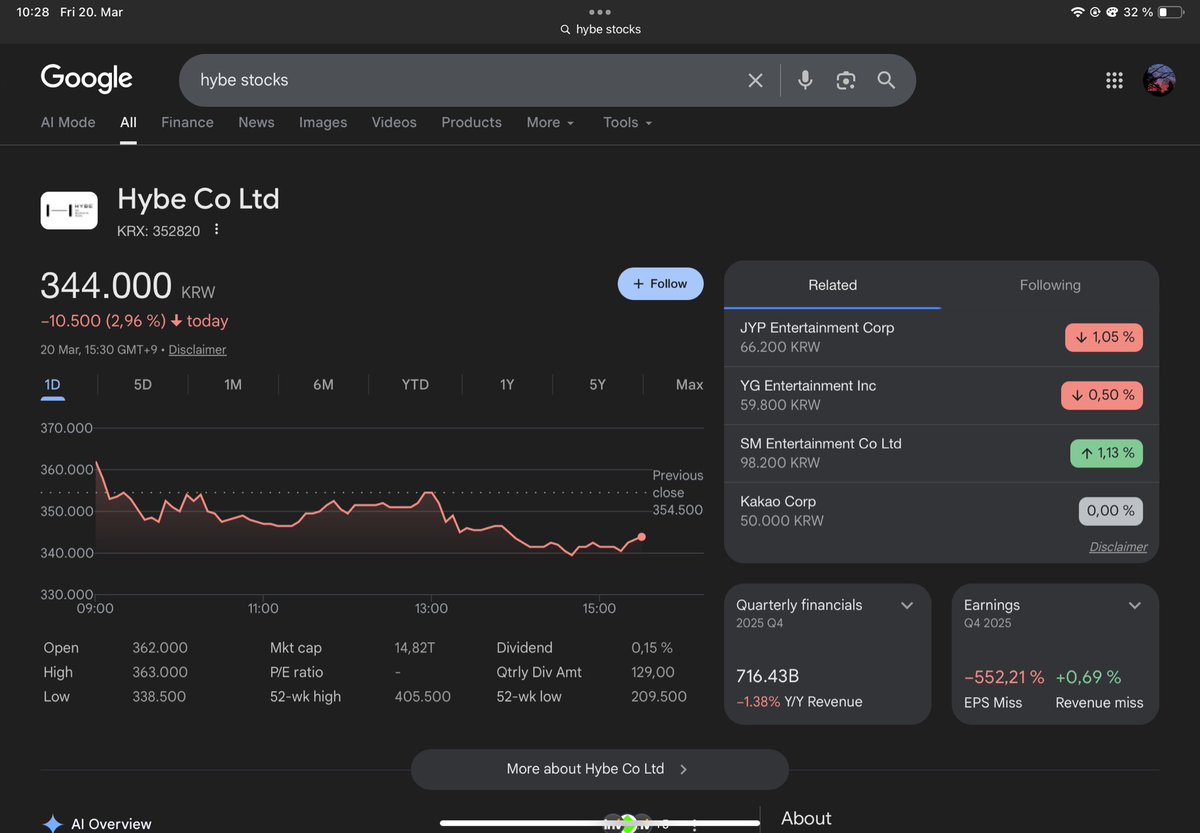Open the Google apps grid
Image resolution: width=1200 pixels, height=833 pixels.
pyautogui.click(x=1114, y=80)
